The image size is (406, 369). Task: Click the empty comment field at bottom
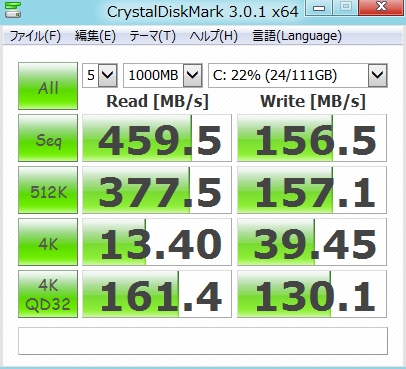tap(203, 341)
